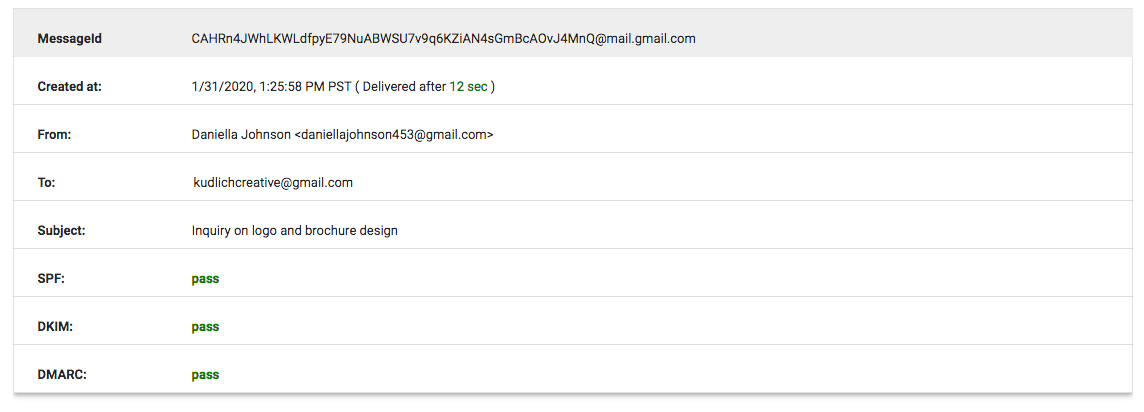Click recipient kudlichcreative@gmail.com

pos(273,183)
